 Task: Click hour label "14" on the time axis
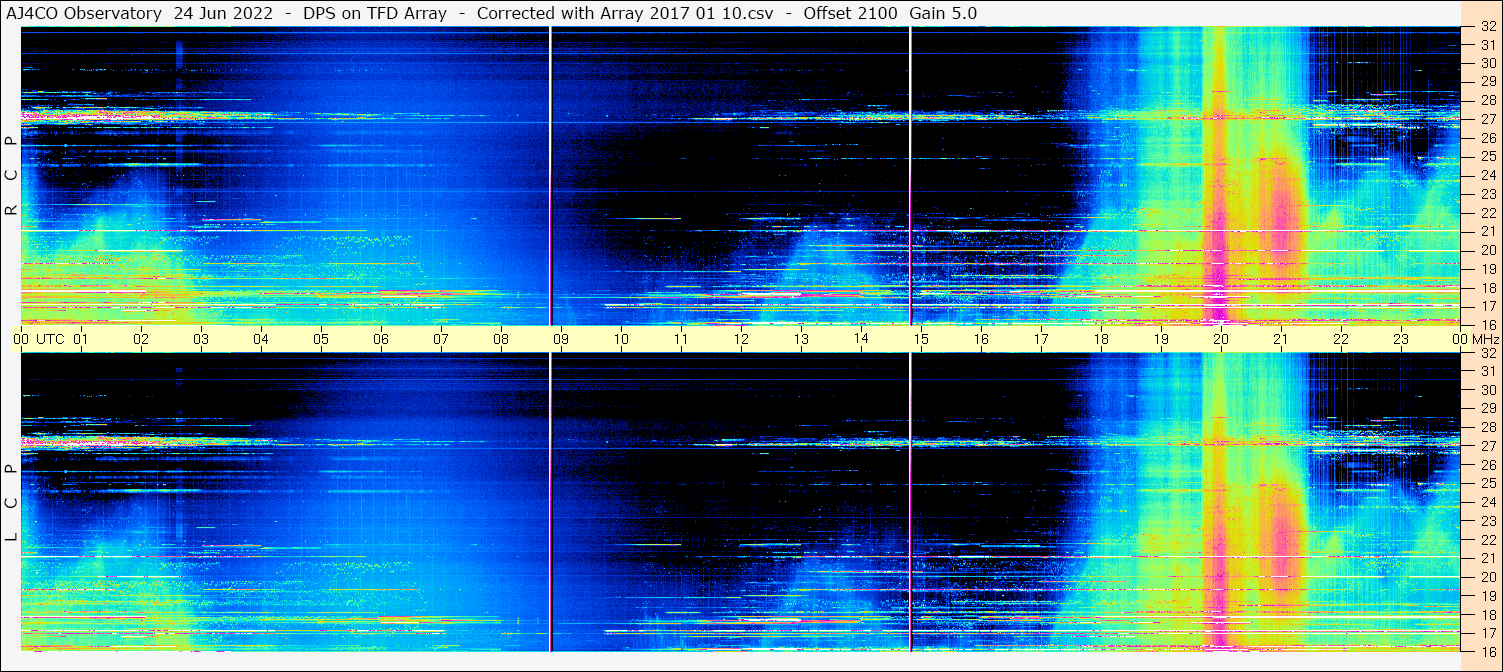pos(861,338)
